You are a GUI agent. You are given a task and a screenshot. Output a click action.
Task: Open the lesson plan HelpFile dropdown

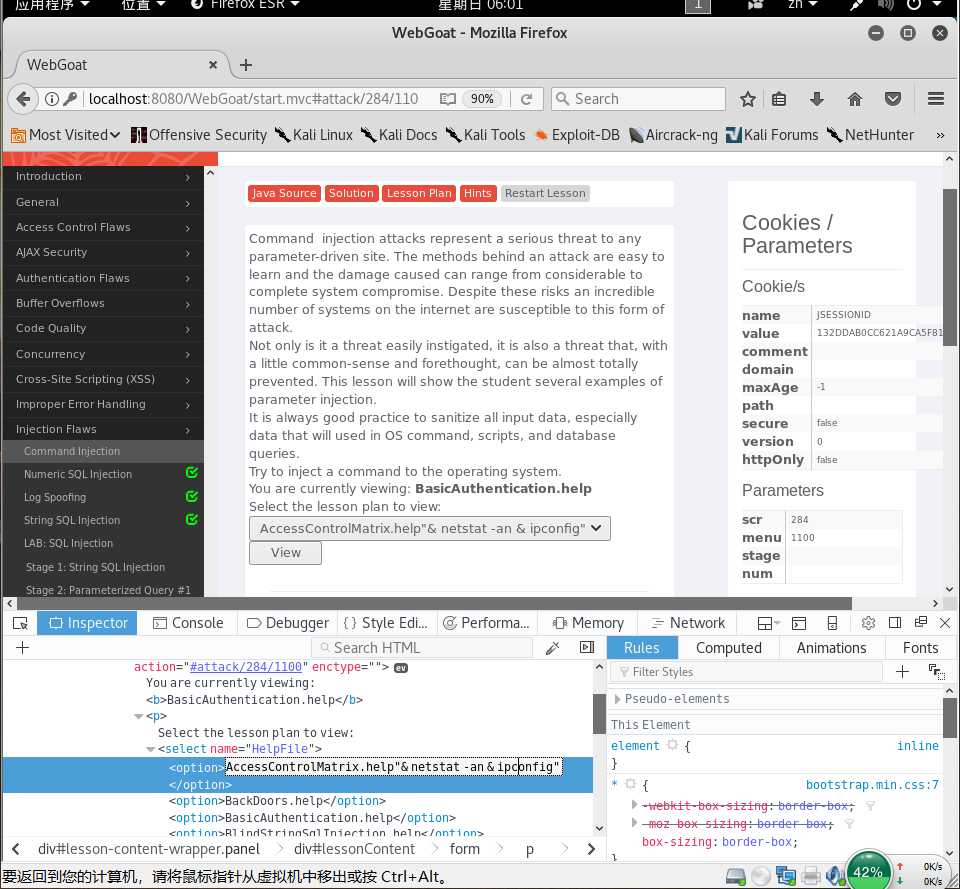pos(430,528)
